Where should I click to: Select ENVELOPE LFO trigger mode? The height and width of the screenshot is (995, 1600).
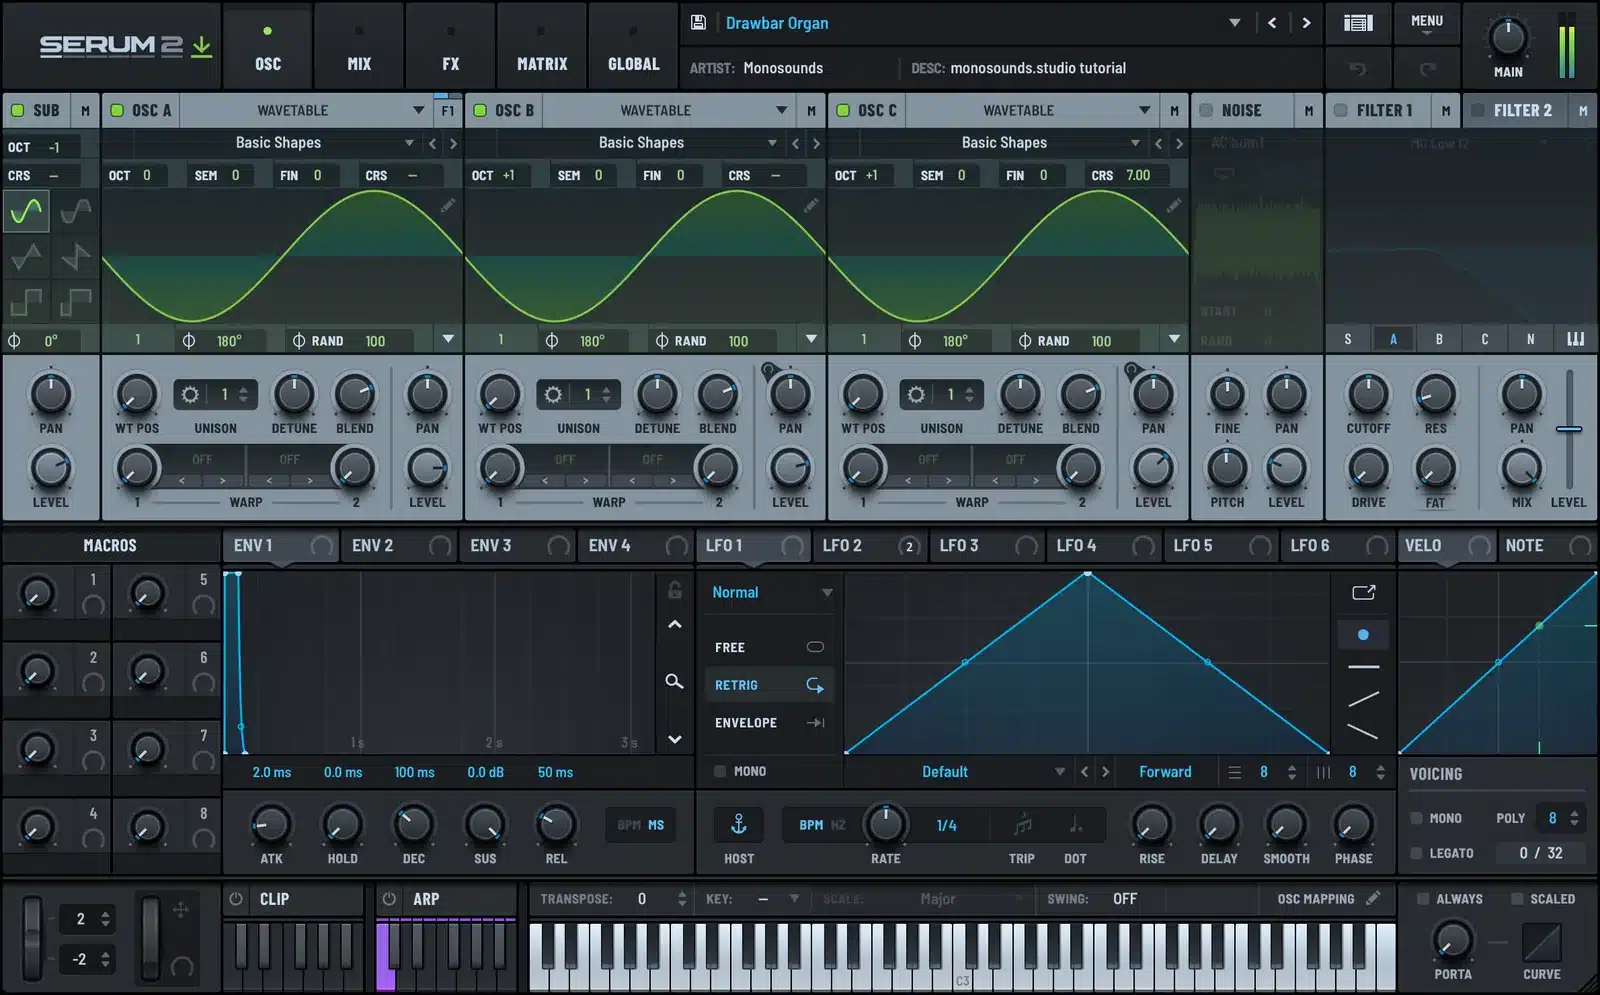[x=769, y=722]
